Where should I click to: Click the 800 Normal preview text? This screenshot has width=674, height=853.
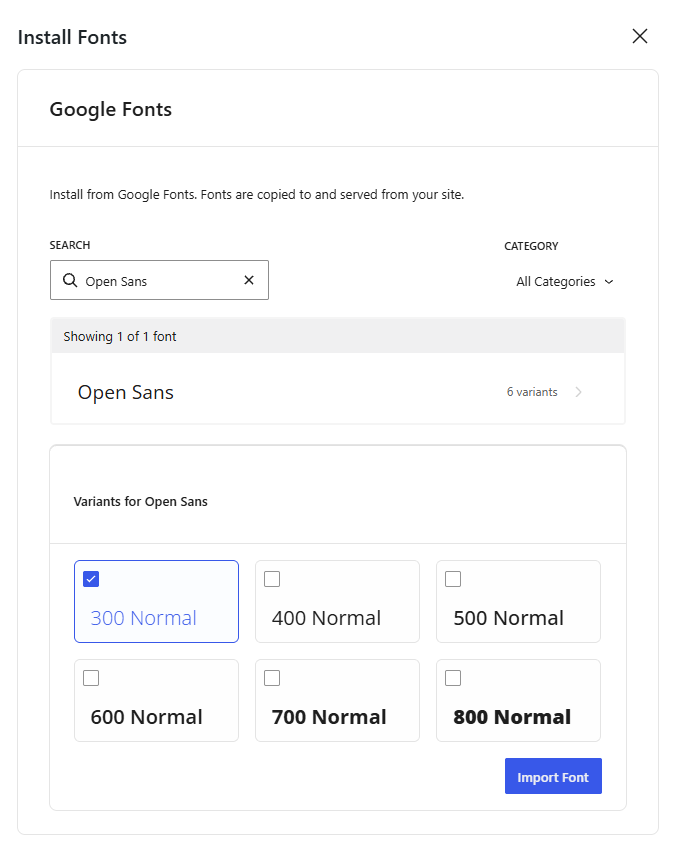coord(512,718)
